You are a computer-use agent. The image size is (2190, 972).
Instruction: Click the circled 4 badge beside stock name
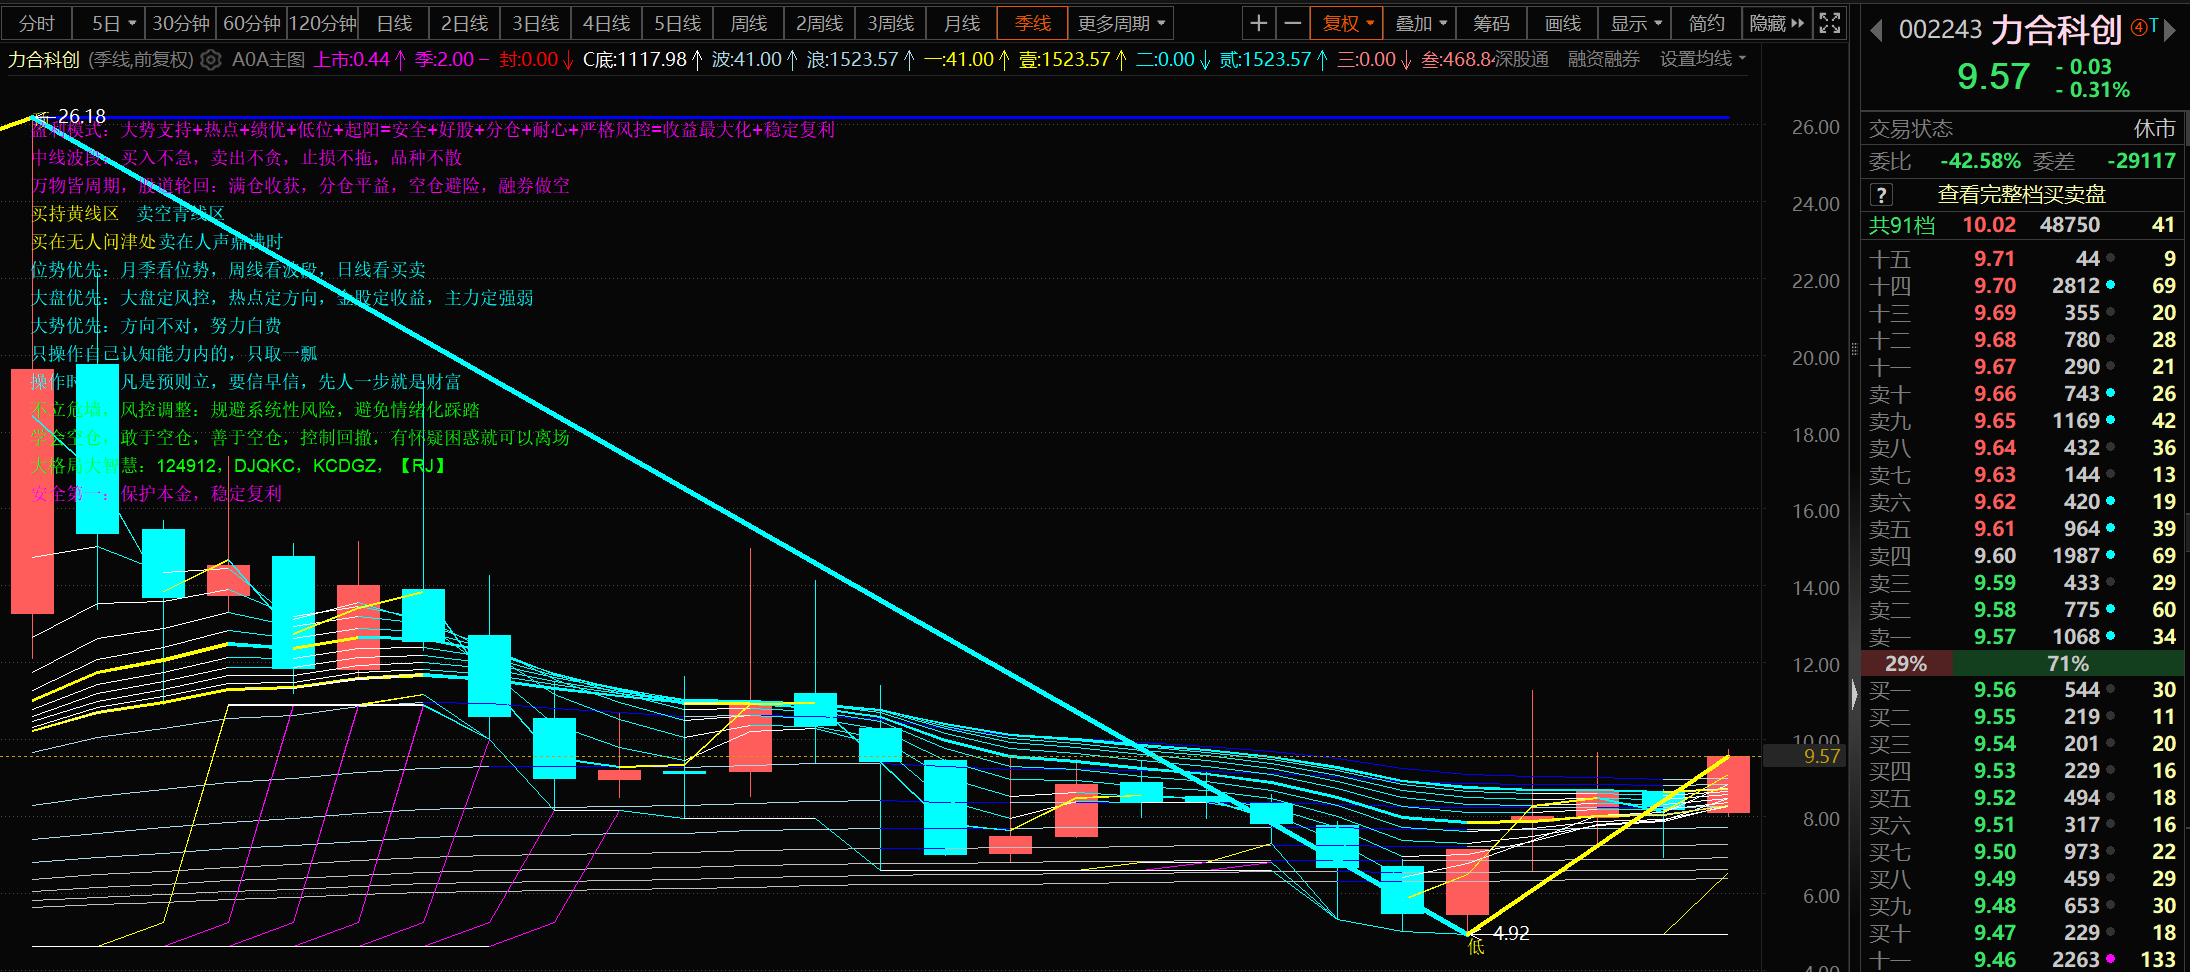[2138, 27]
